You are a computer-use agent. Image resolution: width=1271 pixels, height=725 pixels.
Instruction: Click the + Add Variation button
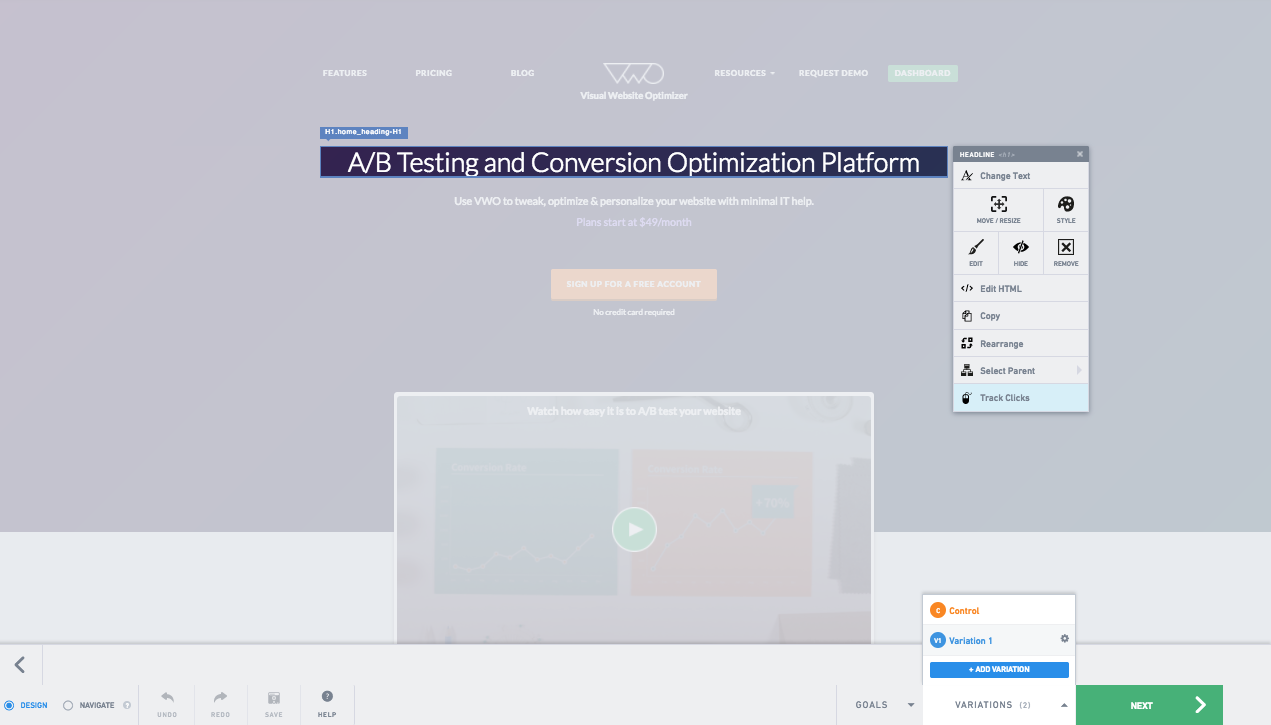999,670
